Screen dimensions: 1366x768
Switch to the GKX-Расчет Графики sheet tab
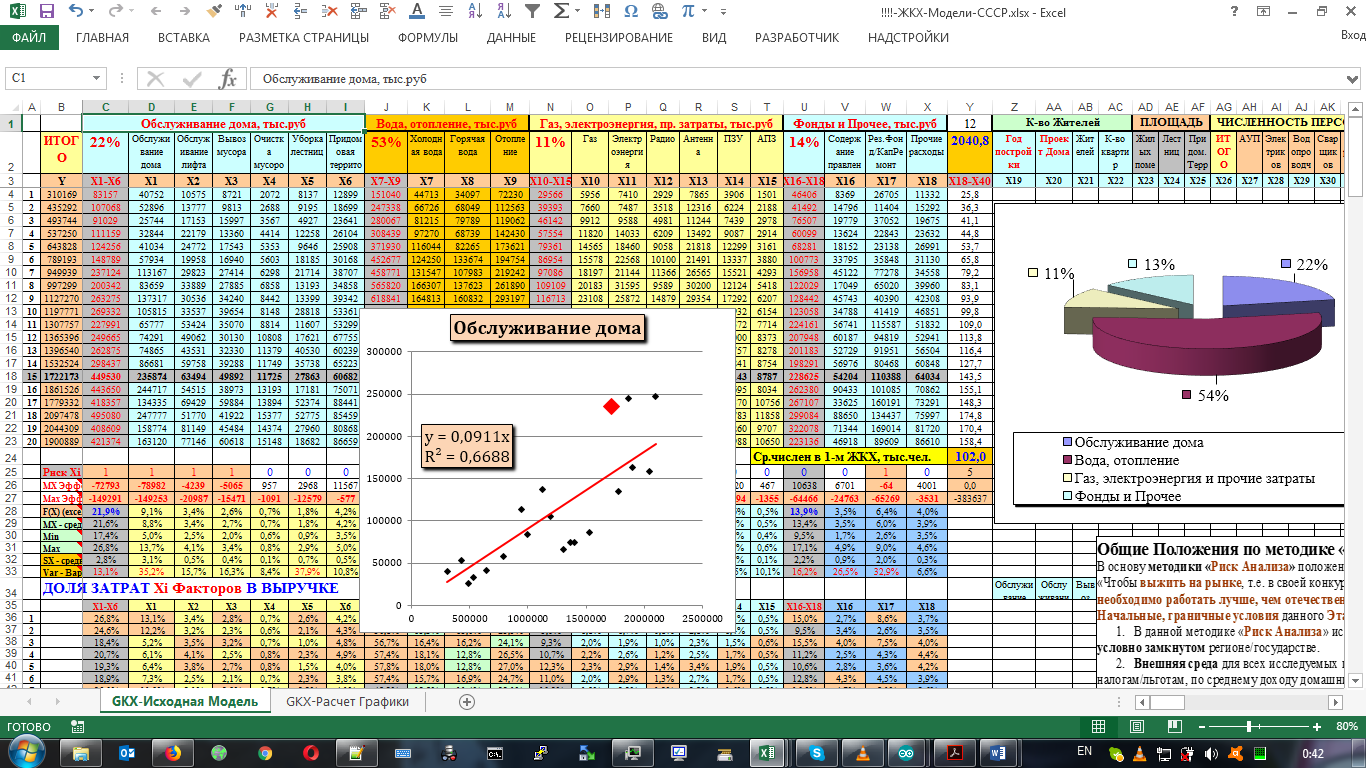[348, 701]
